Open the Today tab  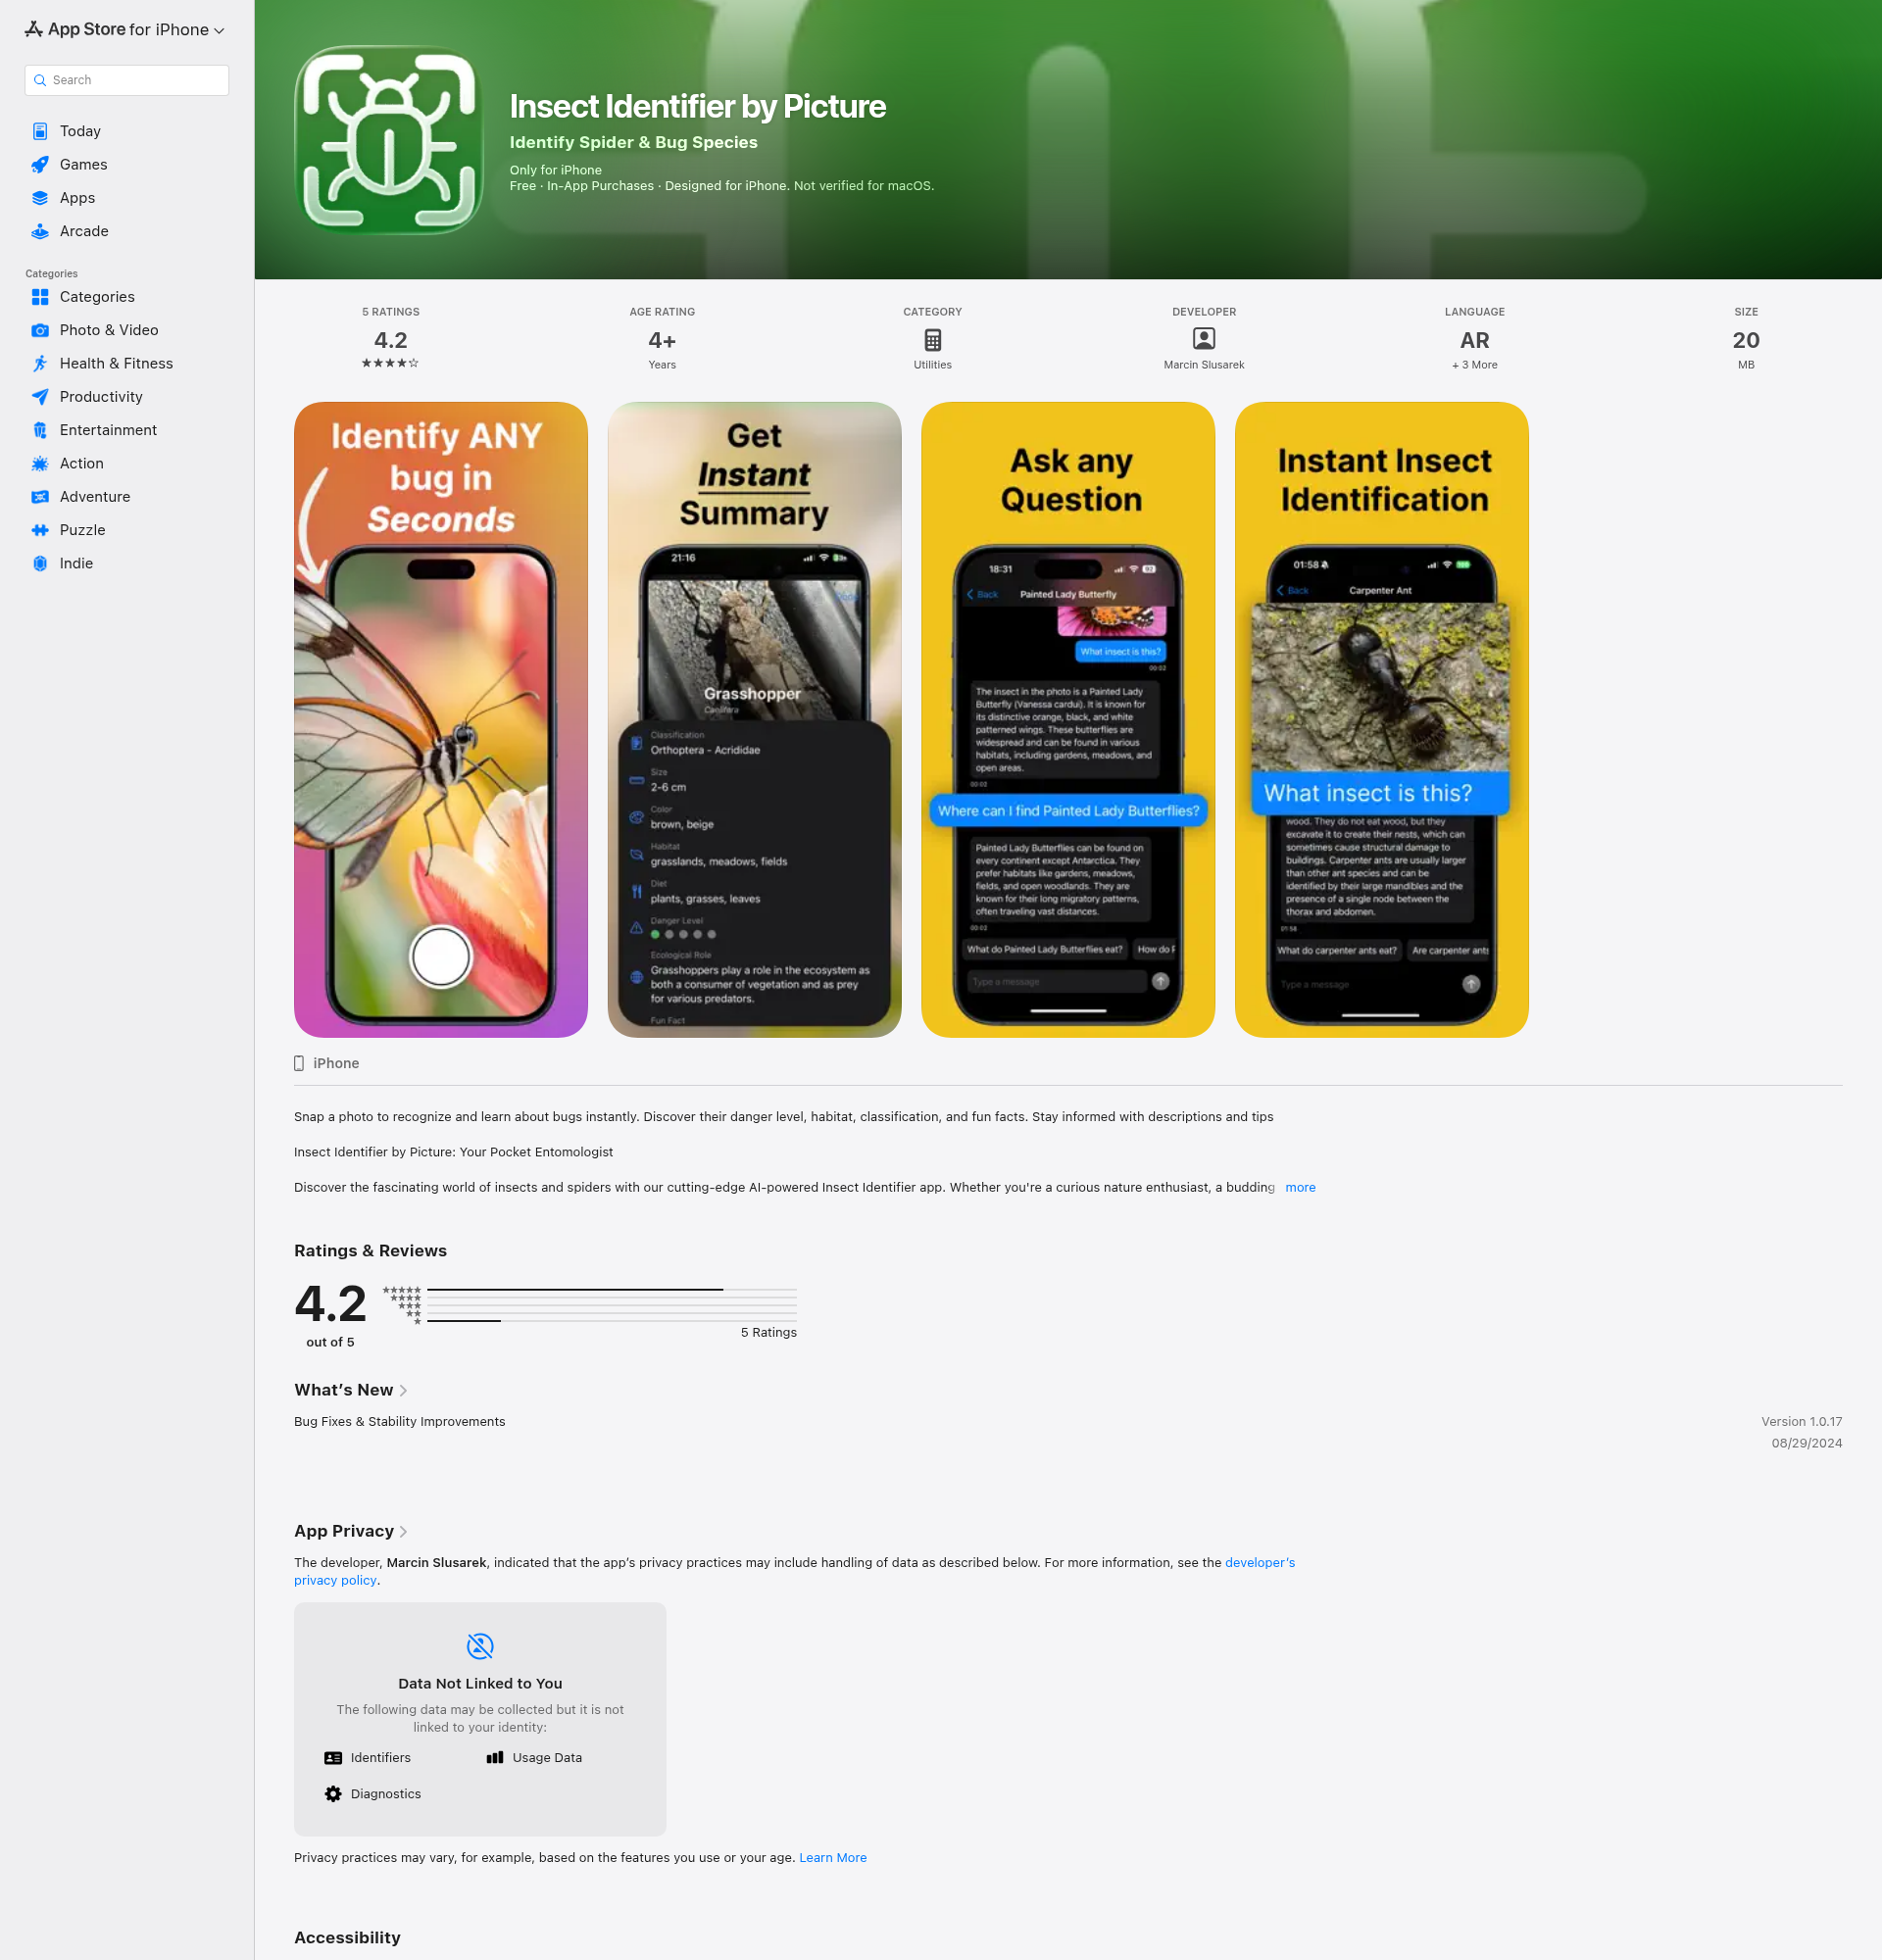point(127,131)
